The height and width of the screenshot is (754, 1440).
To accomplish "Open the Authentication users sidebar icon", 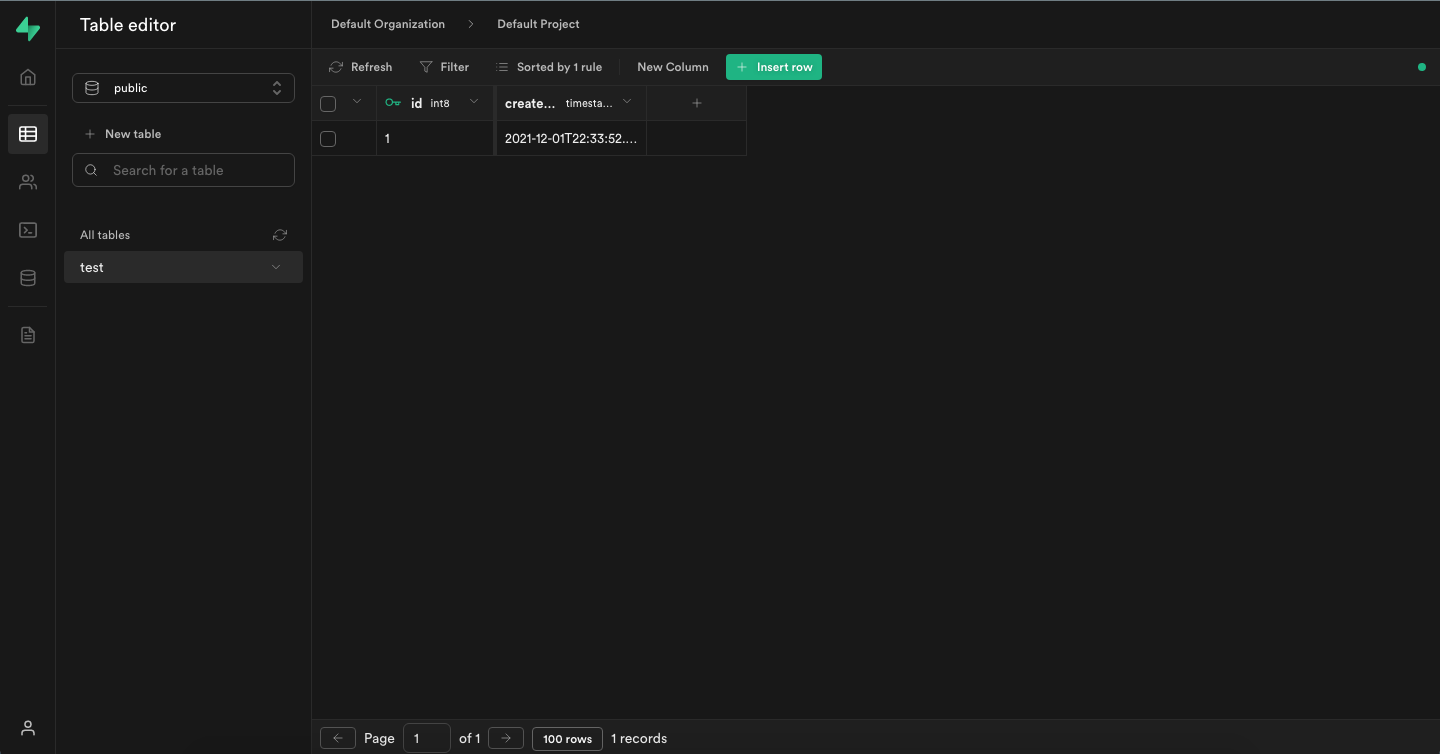I will click(x=28, y=182).
